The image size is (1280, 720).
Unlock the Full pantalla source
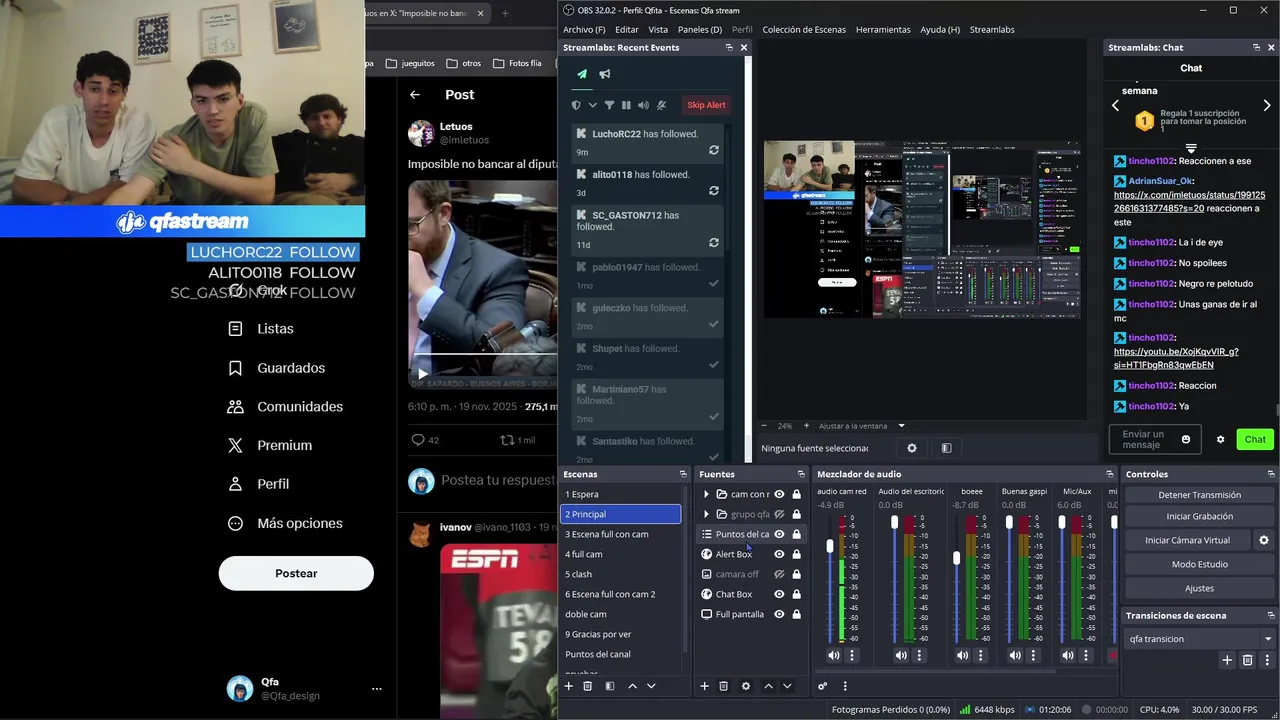[x=797, y=614]
